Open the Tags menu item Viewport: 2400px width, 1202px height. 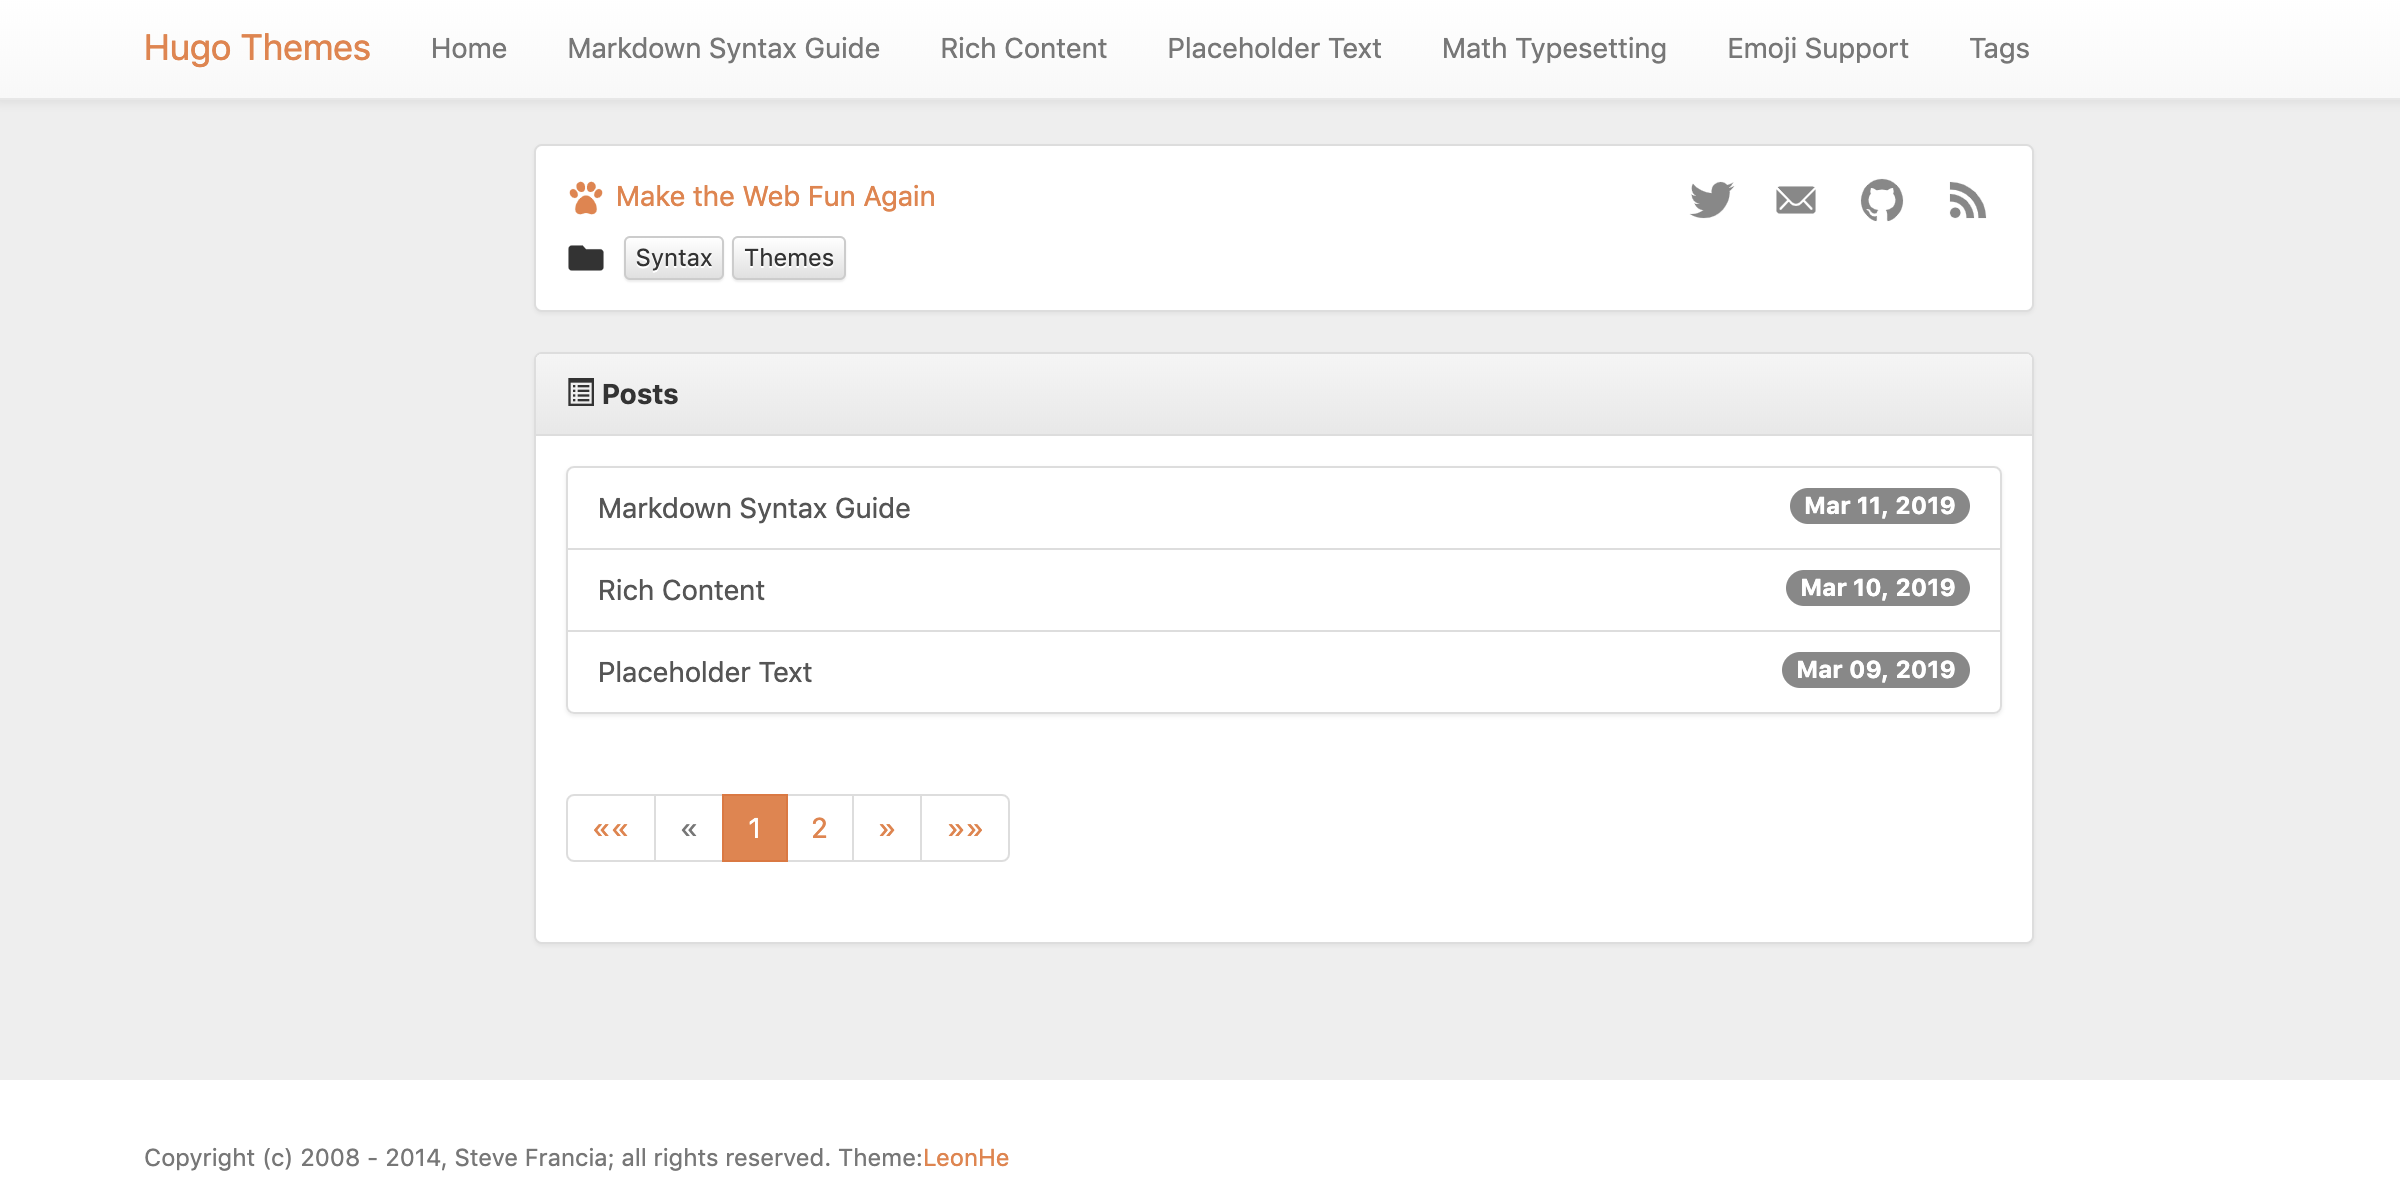[1999, 47]
